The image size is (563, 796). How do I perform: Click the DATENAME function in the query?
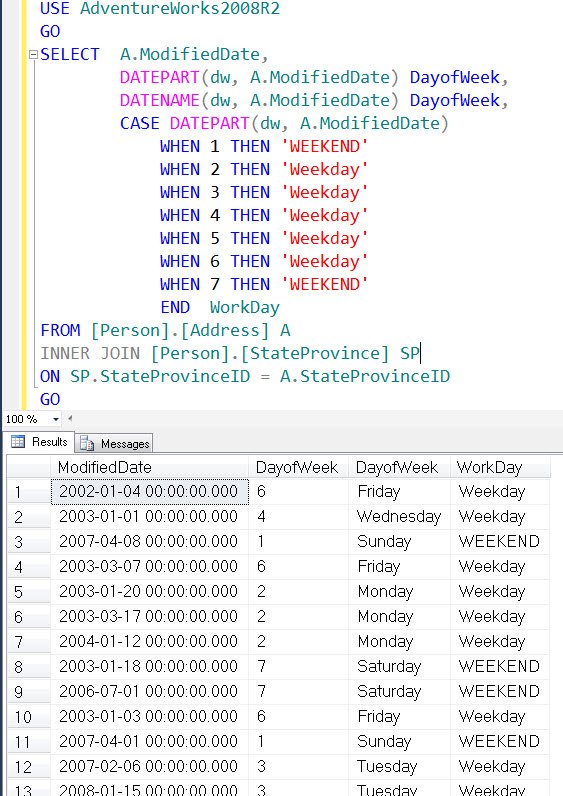pos(159,101)
